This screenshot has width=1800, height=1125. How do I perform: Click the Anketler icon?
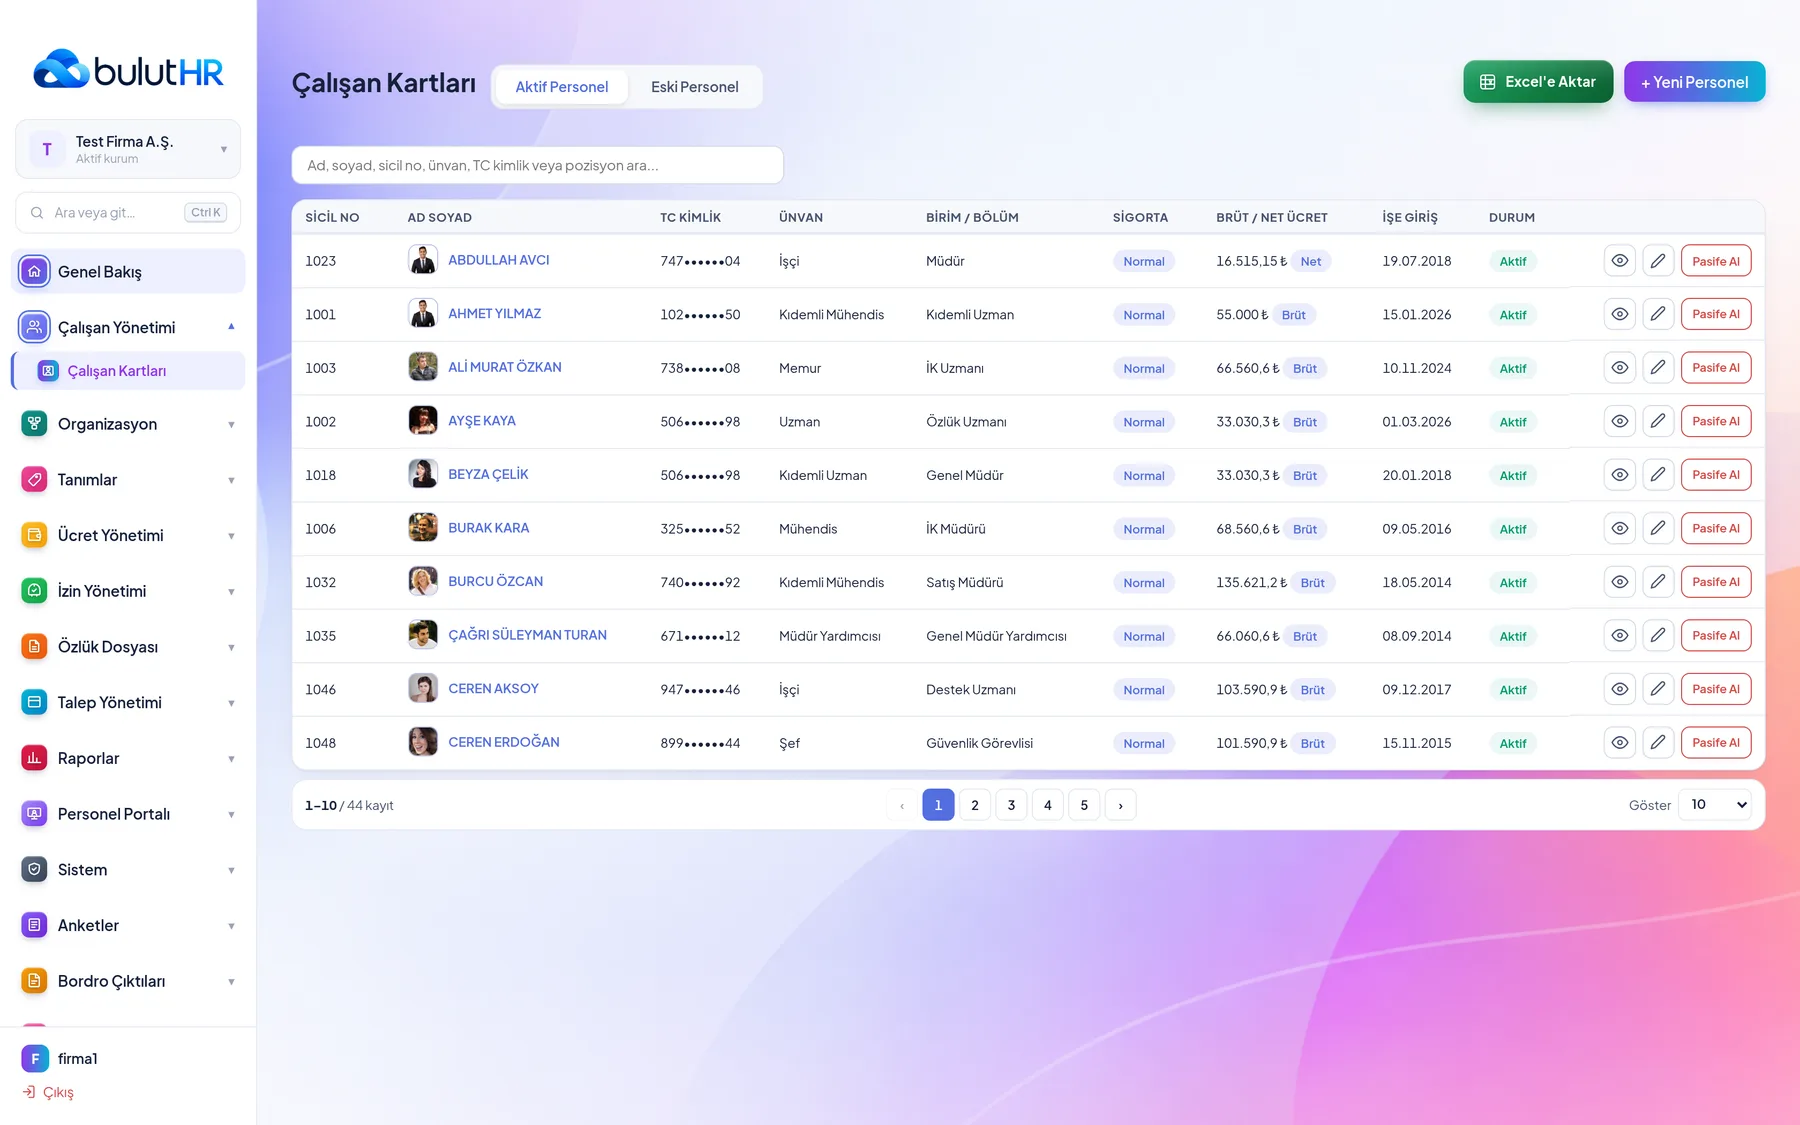[34, 925]
